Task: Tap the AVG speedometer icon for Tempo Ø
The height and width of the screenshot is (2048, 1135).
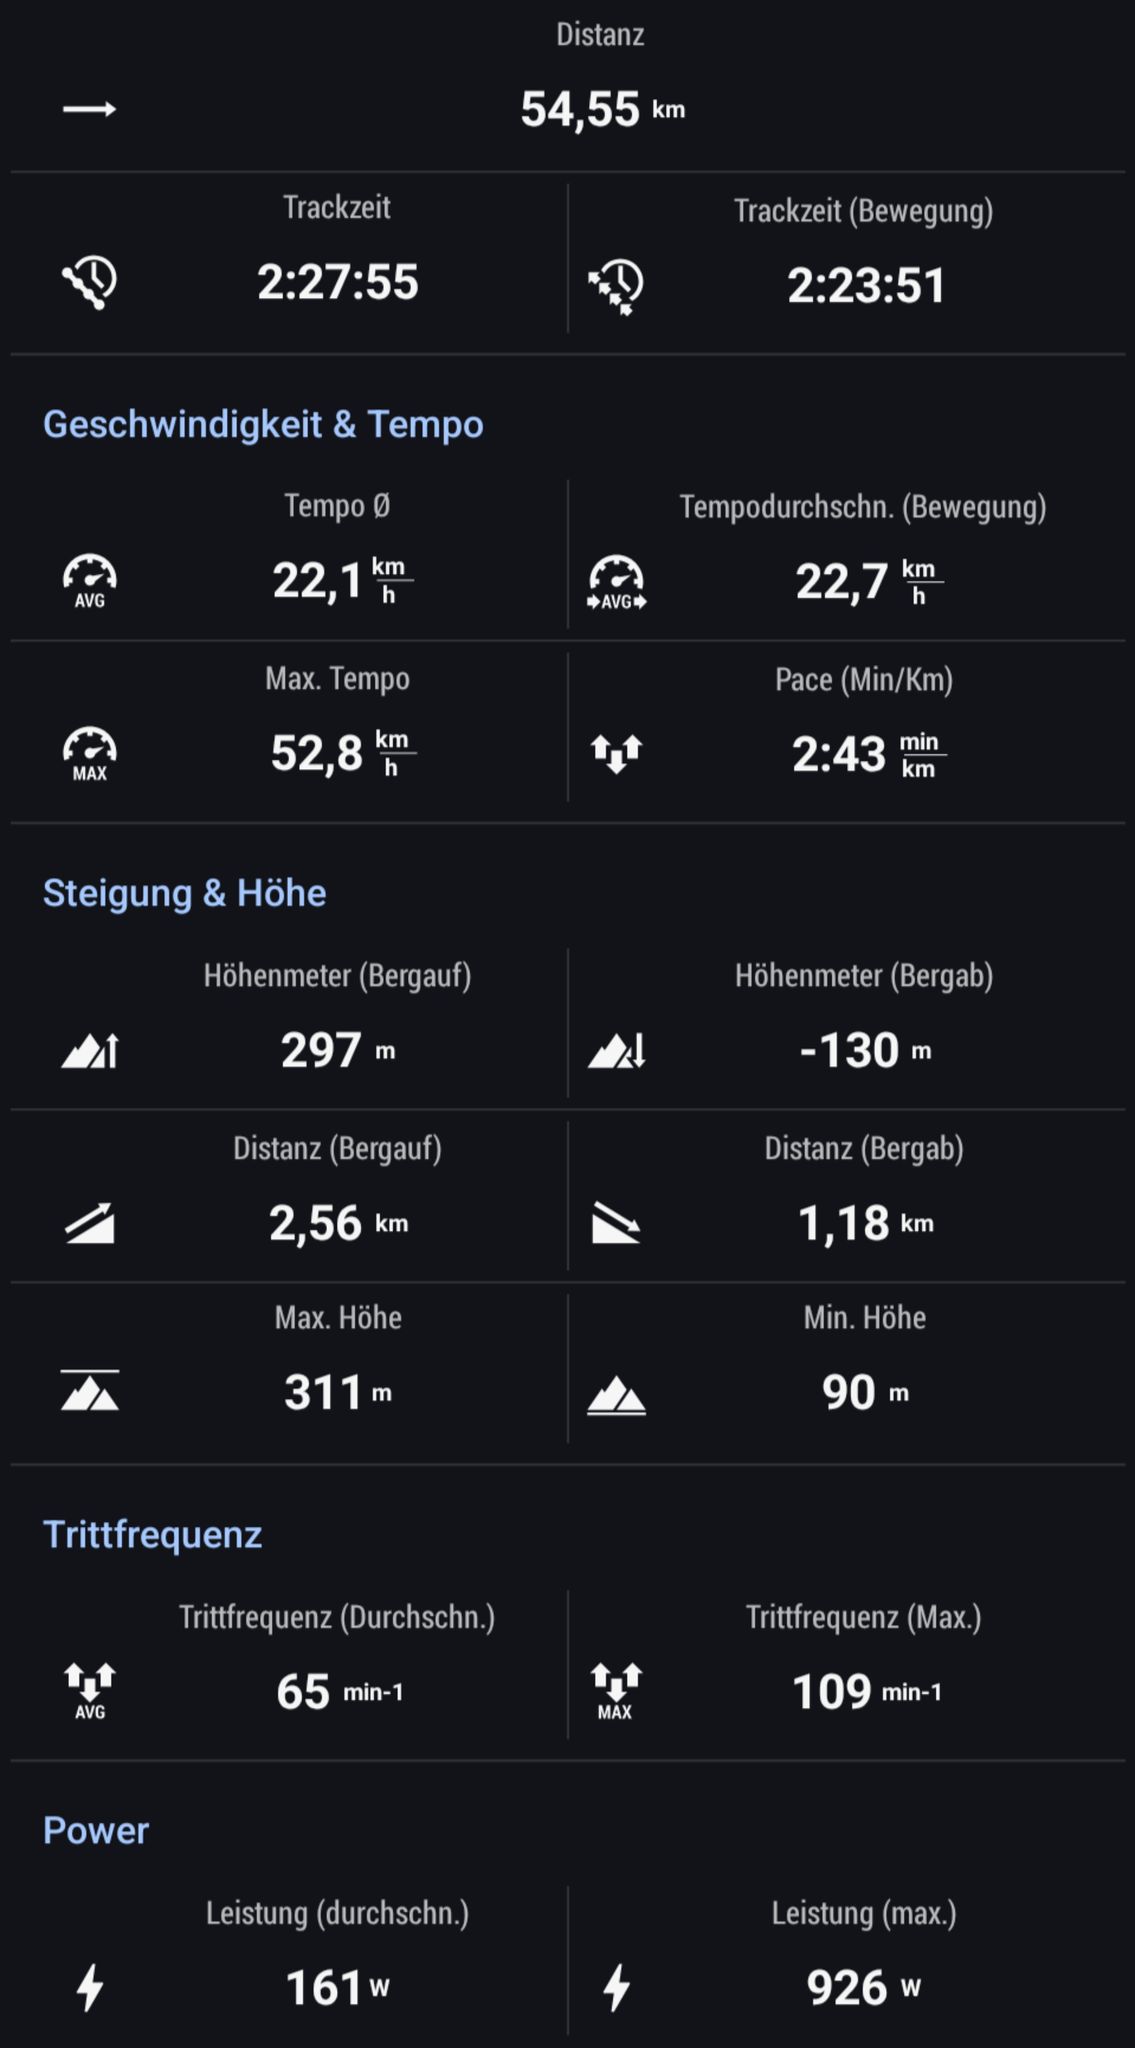Action: click(89, 581)
